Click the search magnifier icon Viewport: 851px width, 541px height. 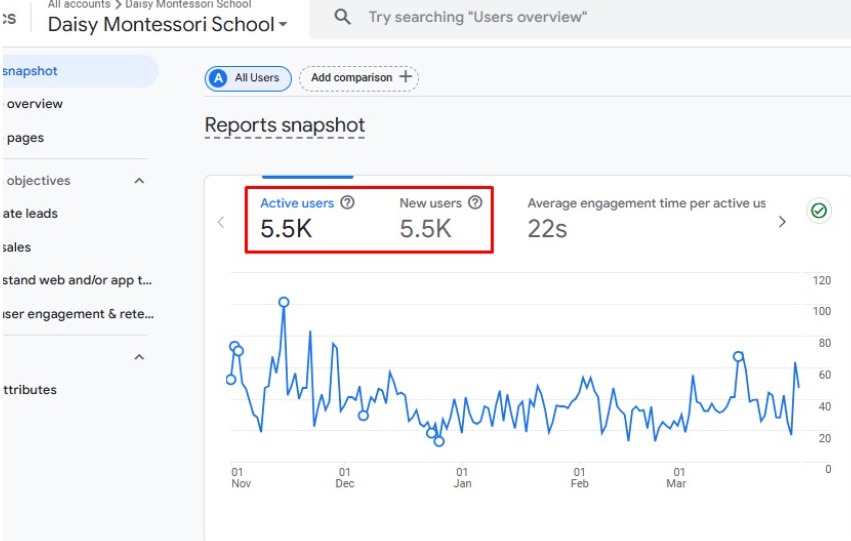click(x=342, y=17)
